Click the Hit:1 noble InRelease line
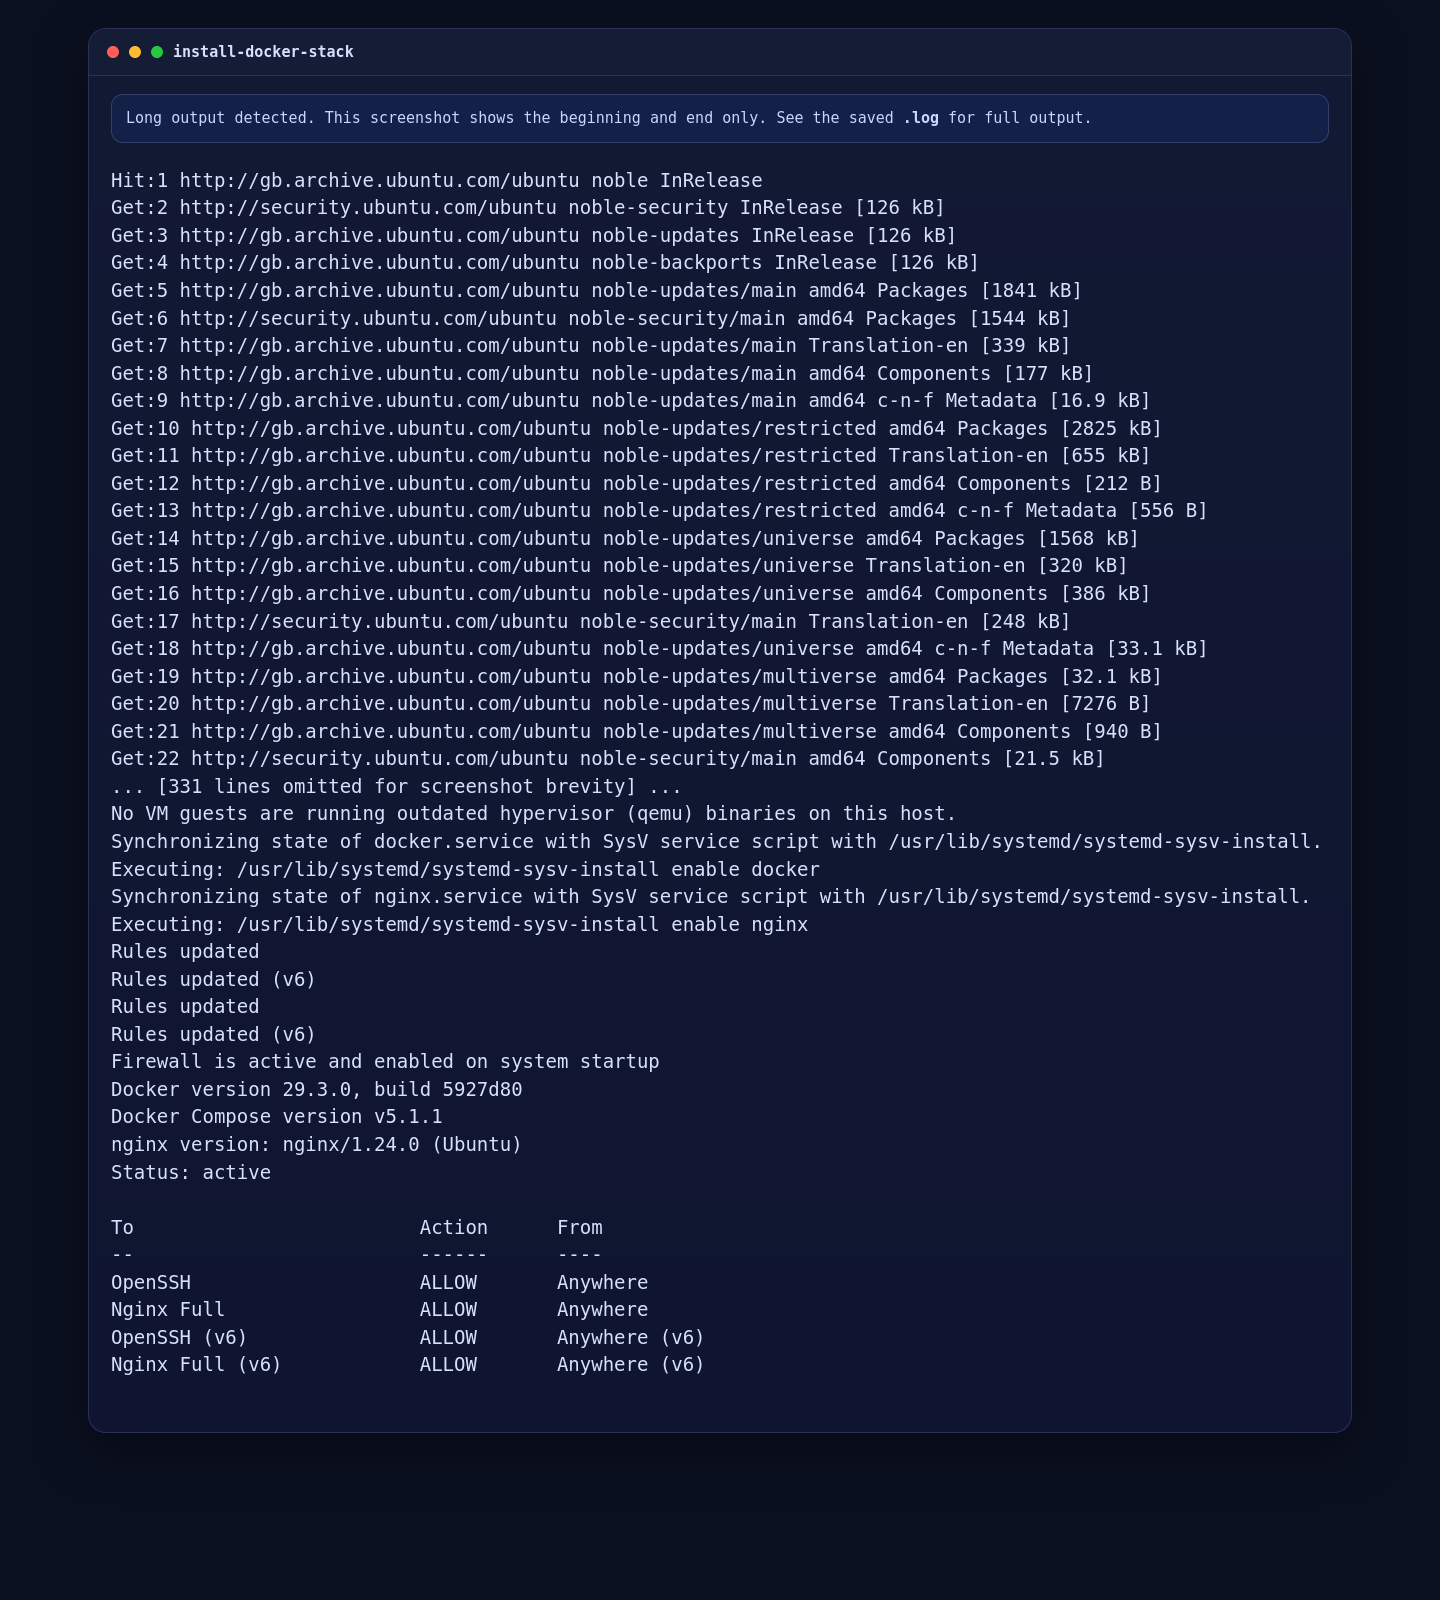The width and height of the screenshot is (1440, 1600). pyautogui.click(x=437, y=181)
